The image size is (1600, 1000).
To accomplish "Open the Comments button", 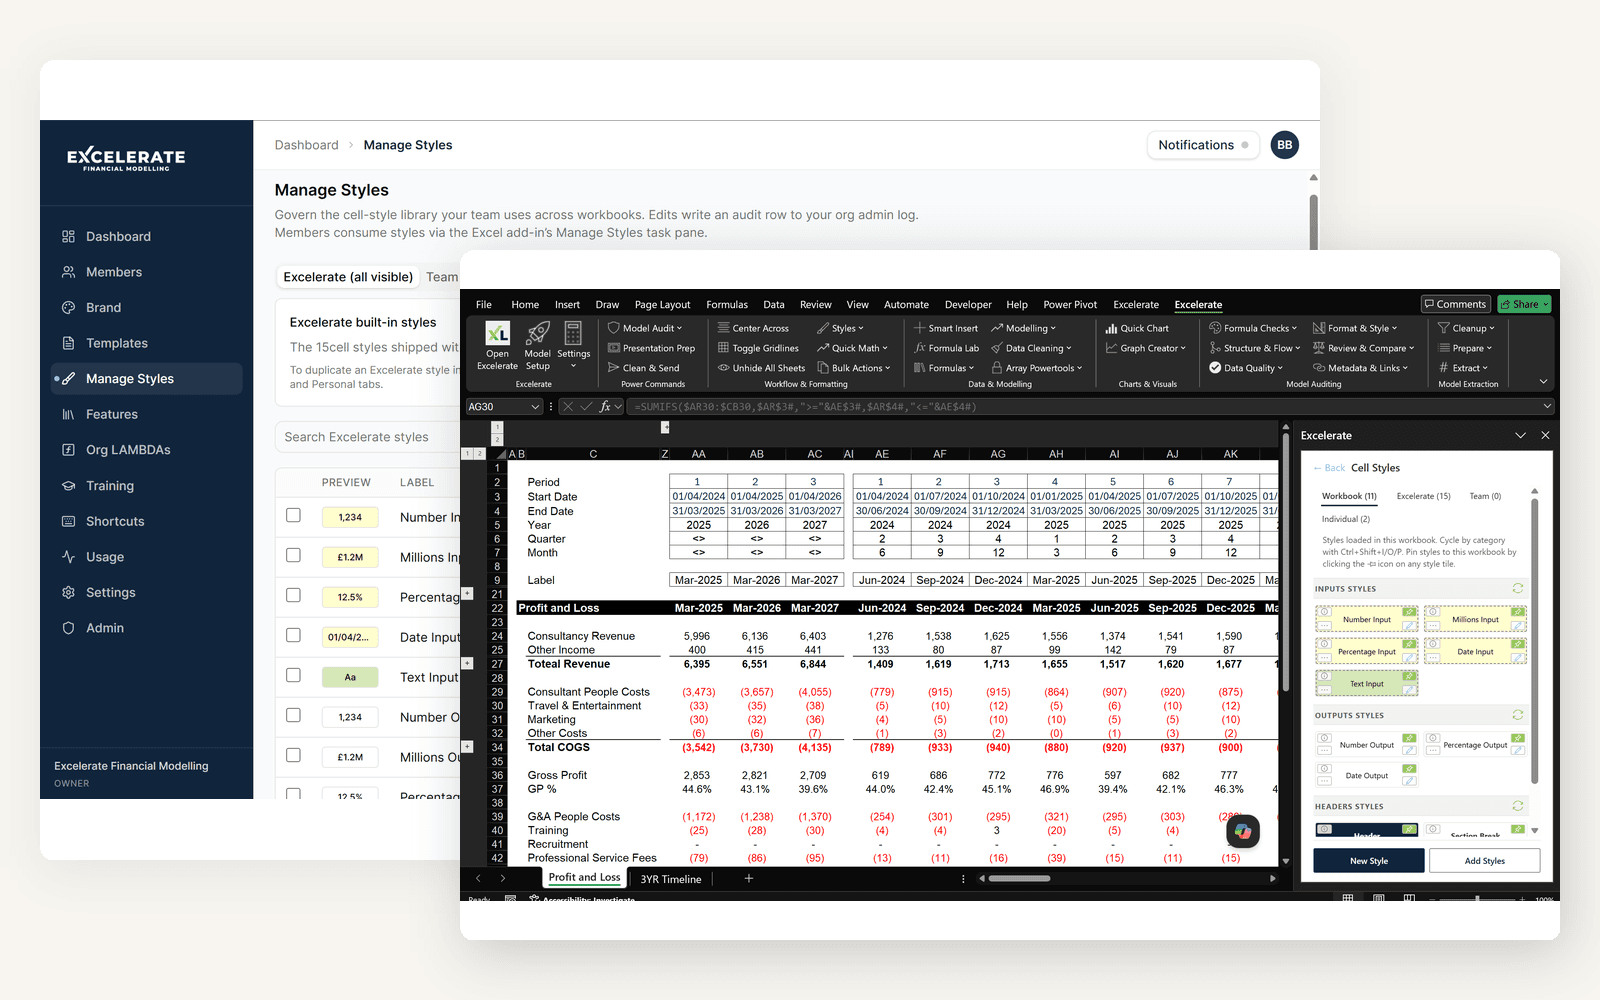I will pyautogui.click(x=1456, y=304).
